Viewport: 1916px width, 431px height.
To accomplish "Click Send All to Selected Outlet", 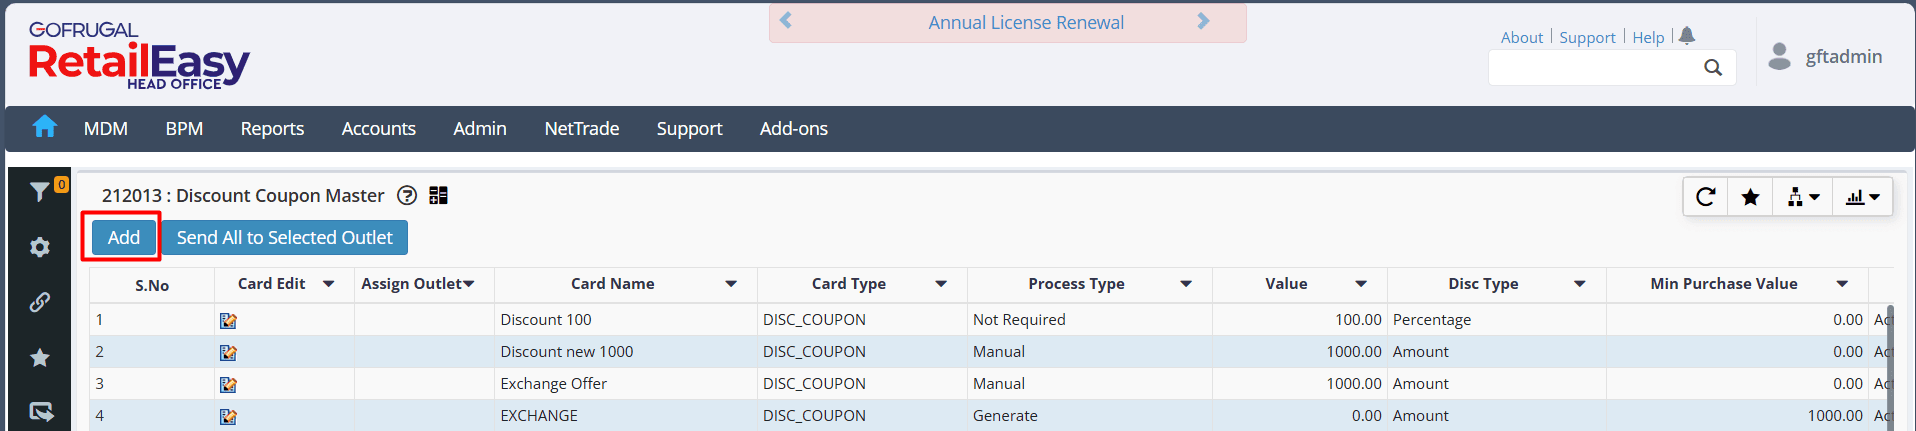I will tap(285, 238).
